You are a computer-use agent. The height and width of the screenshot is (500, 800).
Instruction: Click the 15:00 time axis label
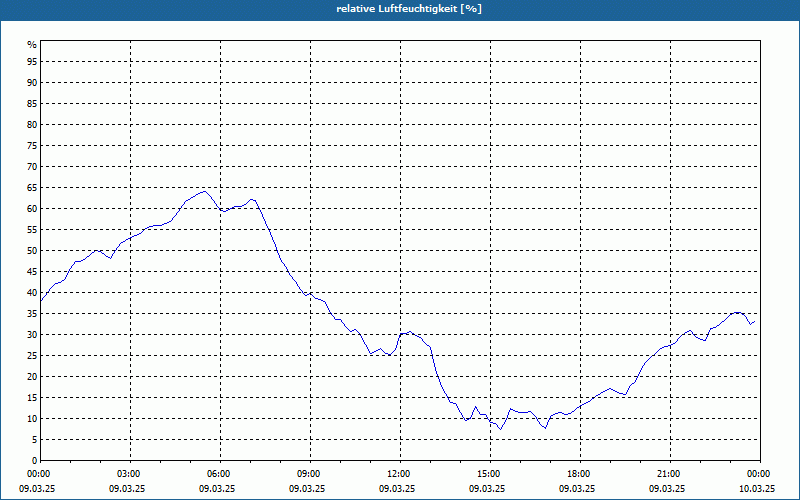[490, 474]
